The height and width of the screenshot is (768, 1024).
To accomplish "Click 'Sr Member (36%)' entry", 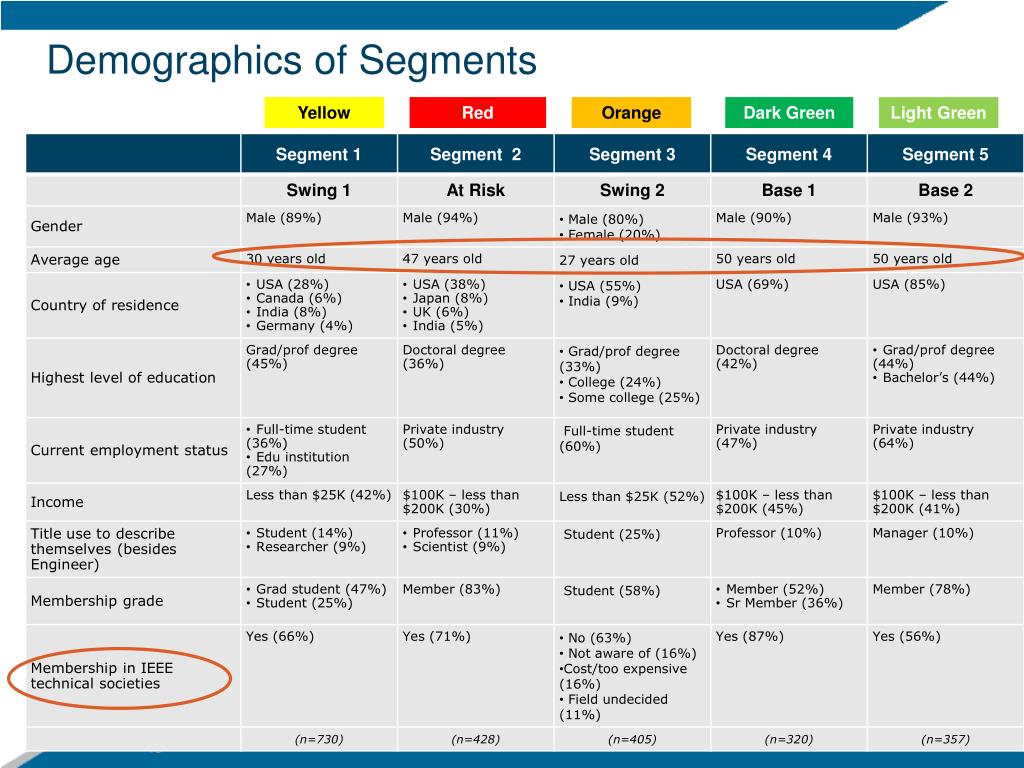I will pos(780,603).
